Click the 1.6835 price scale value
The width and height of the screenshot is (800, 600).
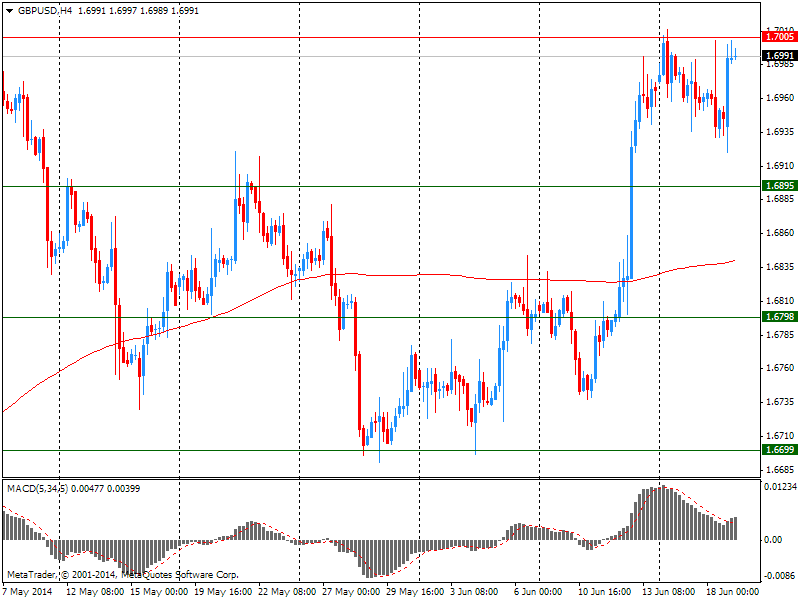point(781,267)
